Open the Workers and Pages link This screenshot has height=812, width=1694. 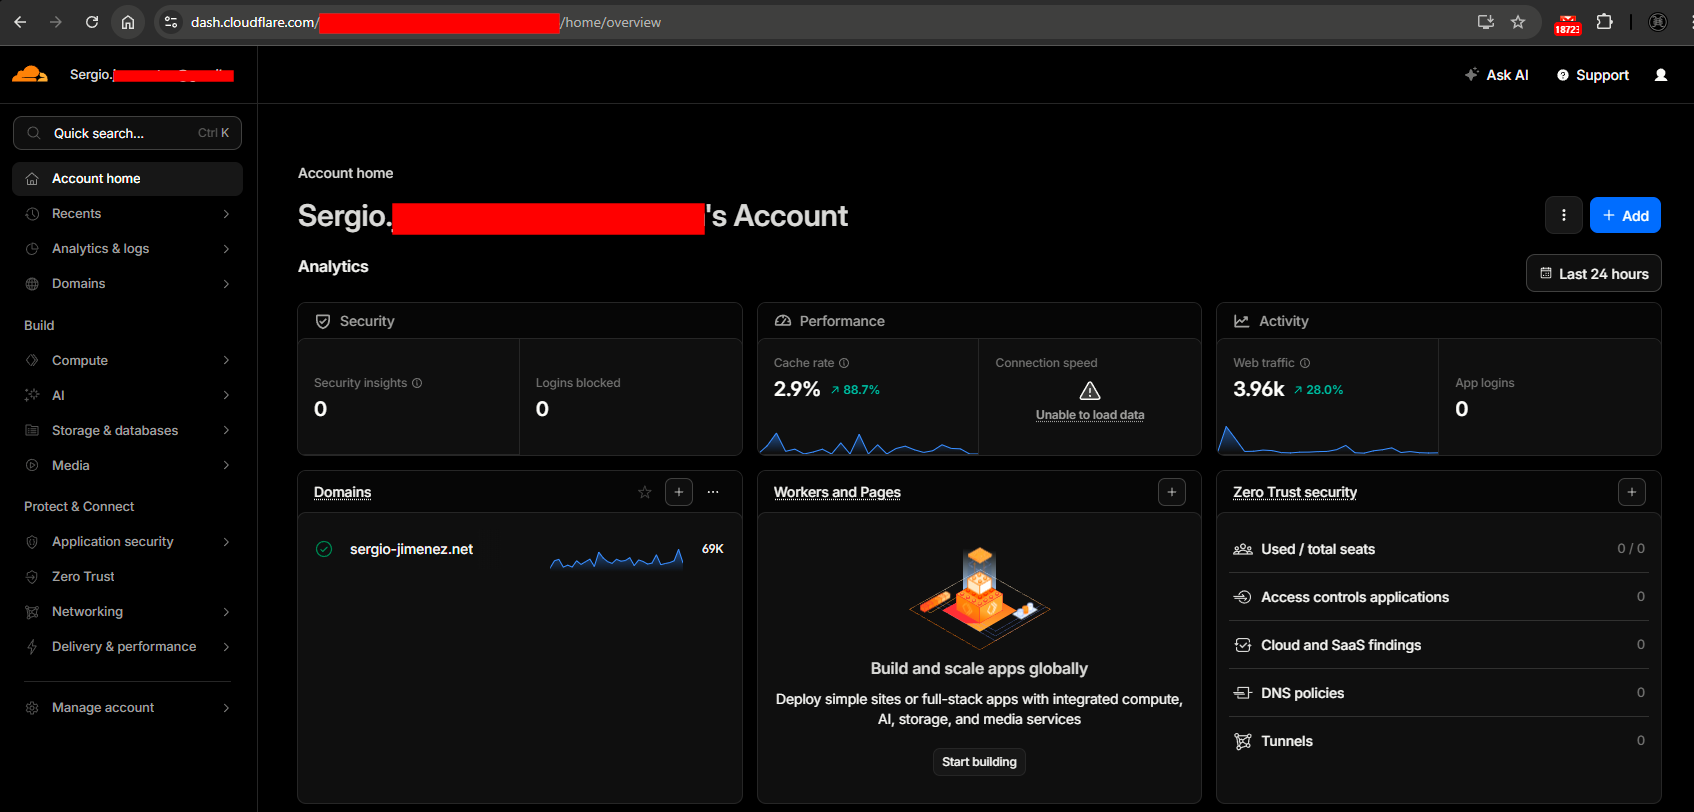[837, 492]
